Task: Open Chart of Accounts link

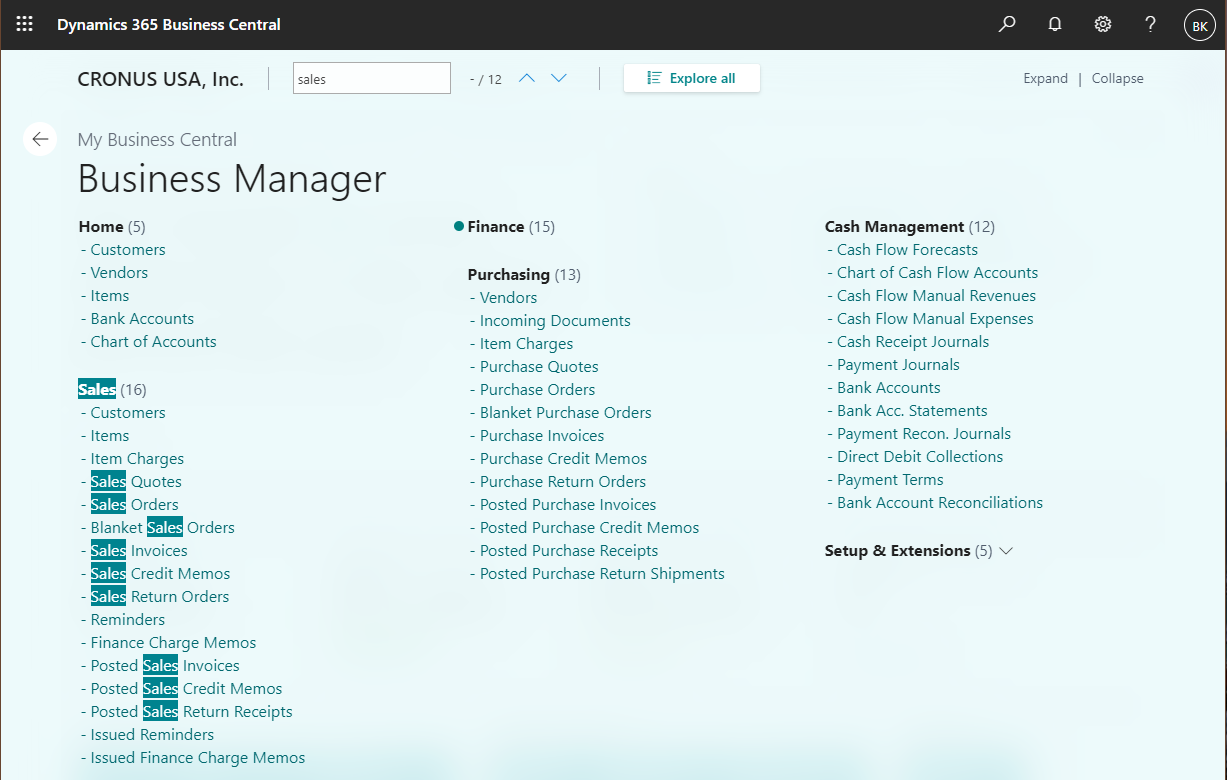Action: [x=153, y=342]
